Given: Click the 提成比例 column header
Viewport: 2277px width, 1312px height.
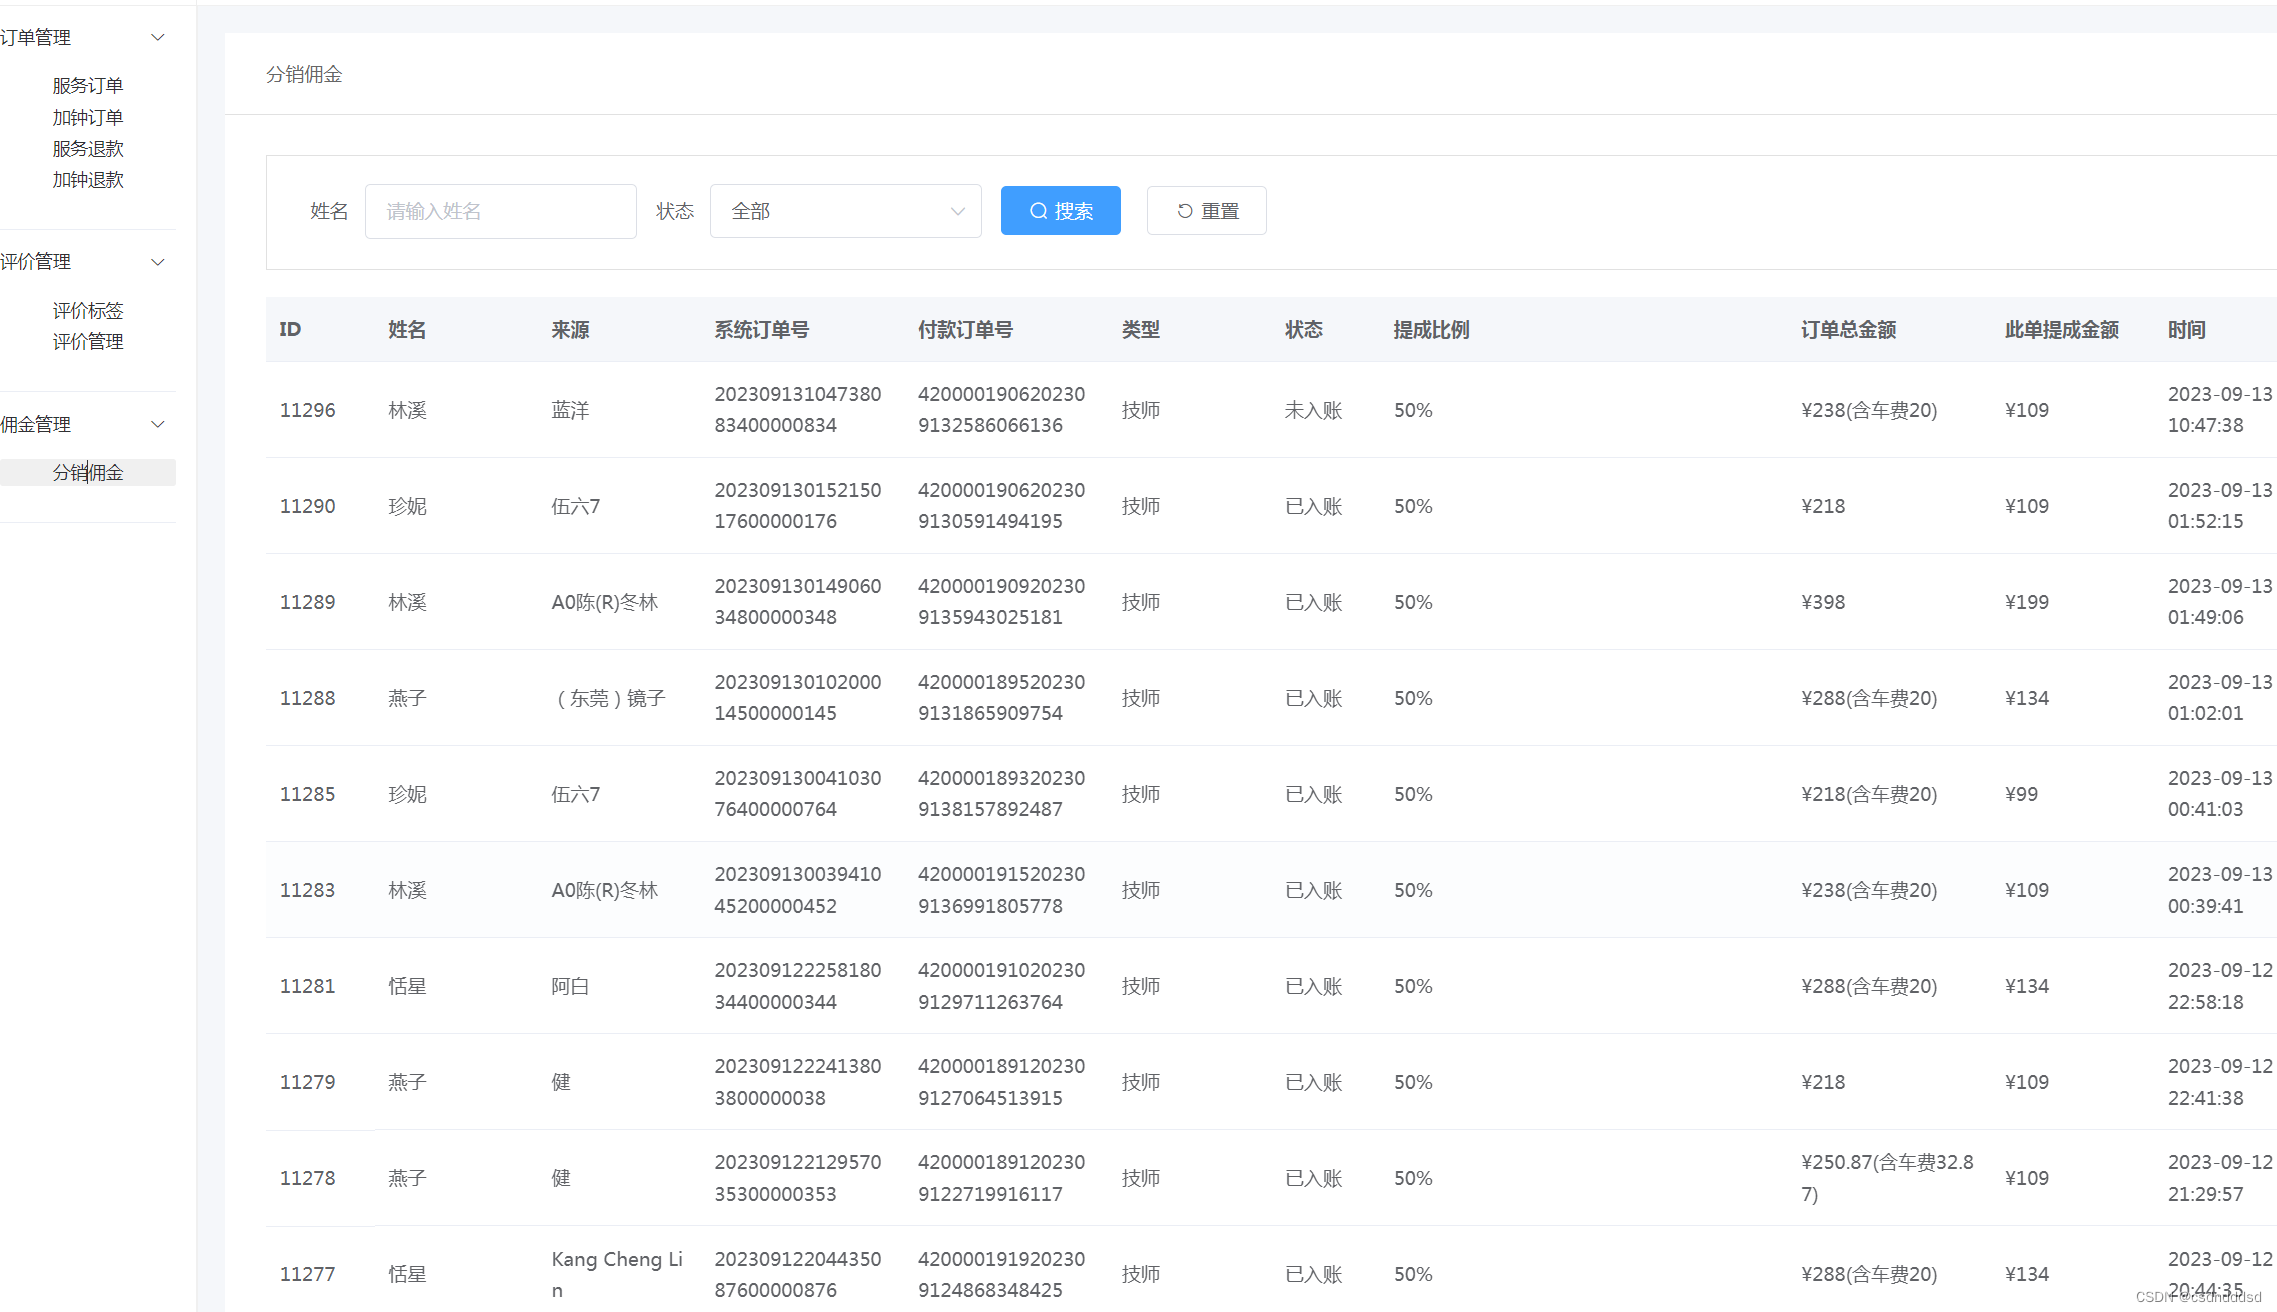Looking at the screenshot, I should tap(1431, 329).
